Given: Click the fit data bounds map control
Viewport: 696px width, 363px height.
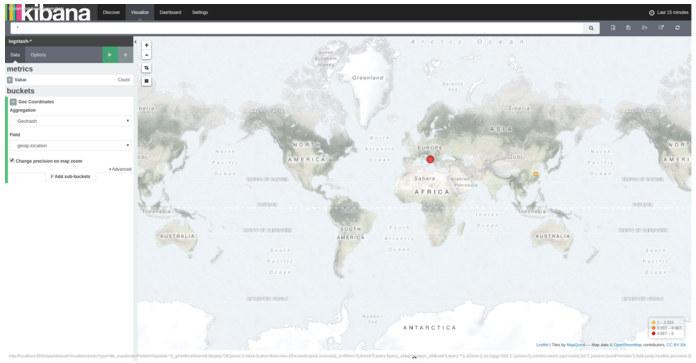Looking at the screenshot, I should click(146, 68).
